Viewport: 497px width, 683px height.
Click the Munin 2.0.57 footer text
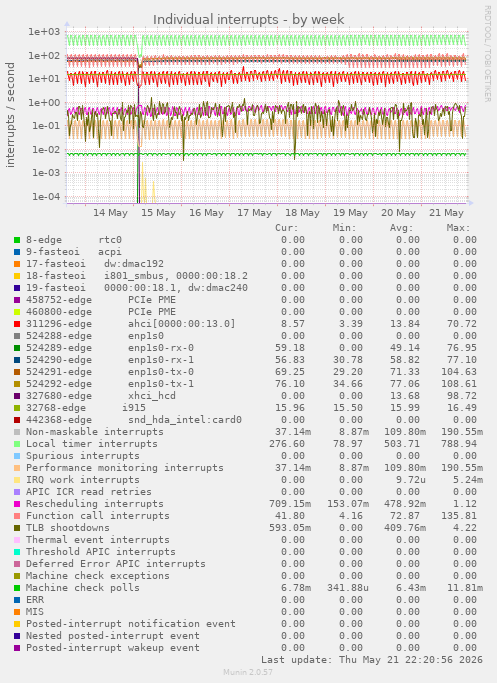point(248,672)
